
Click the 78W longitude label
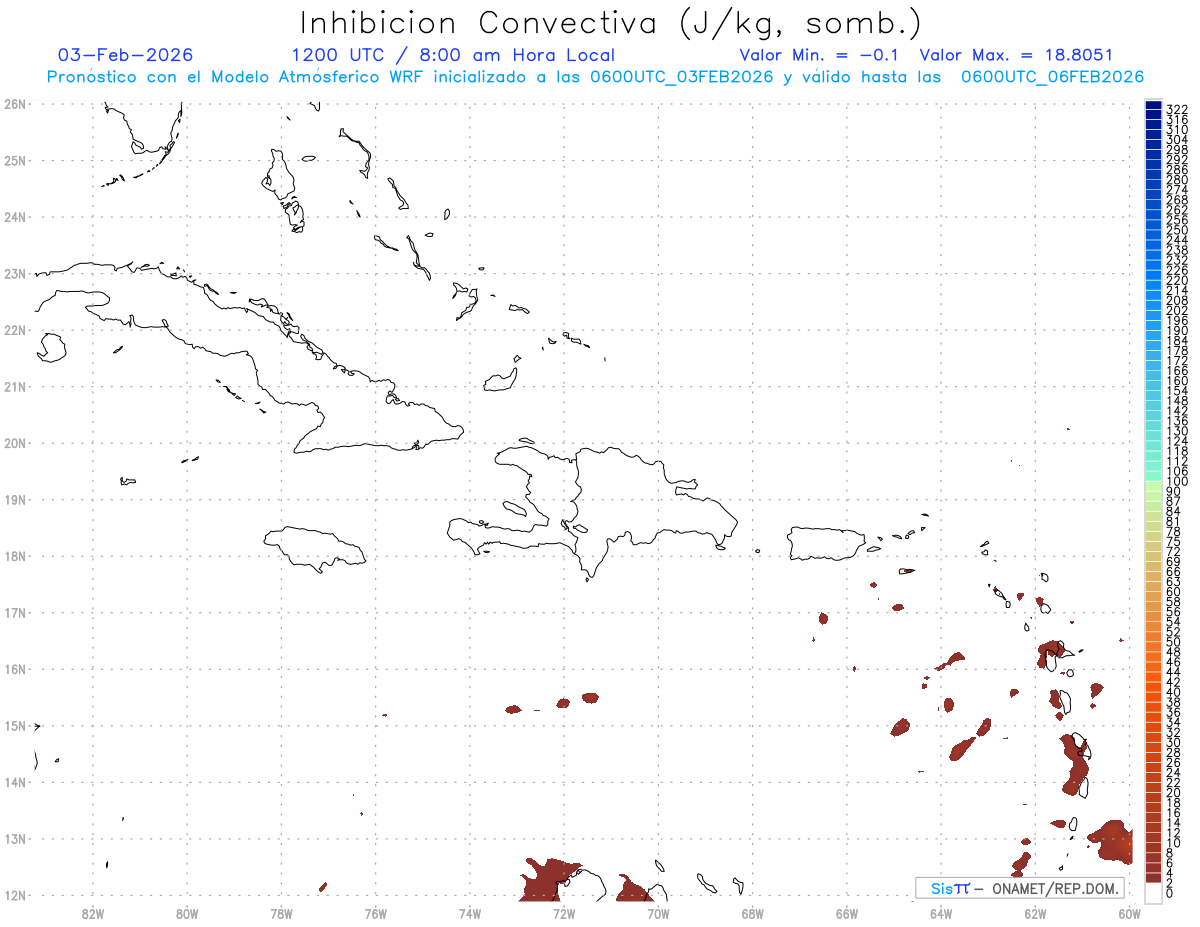281,913
